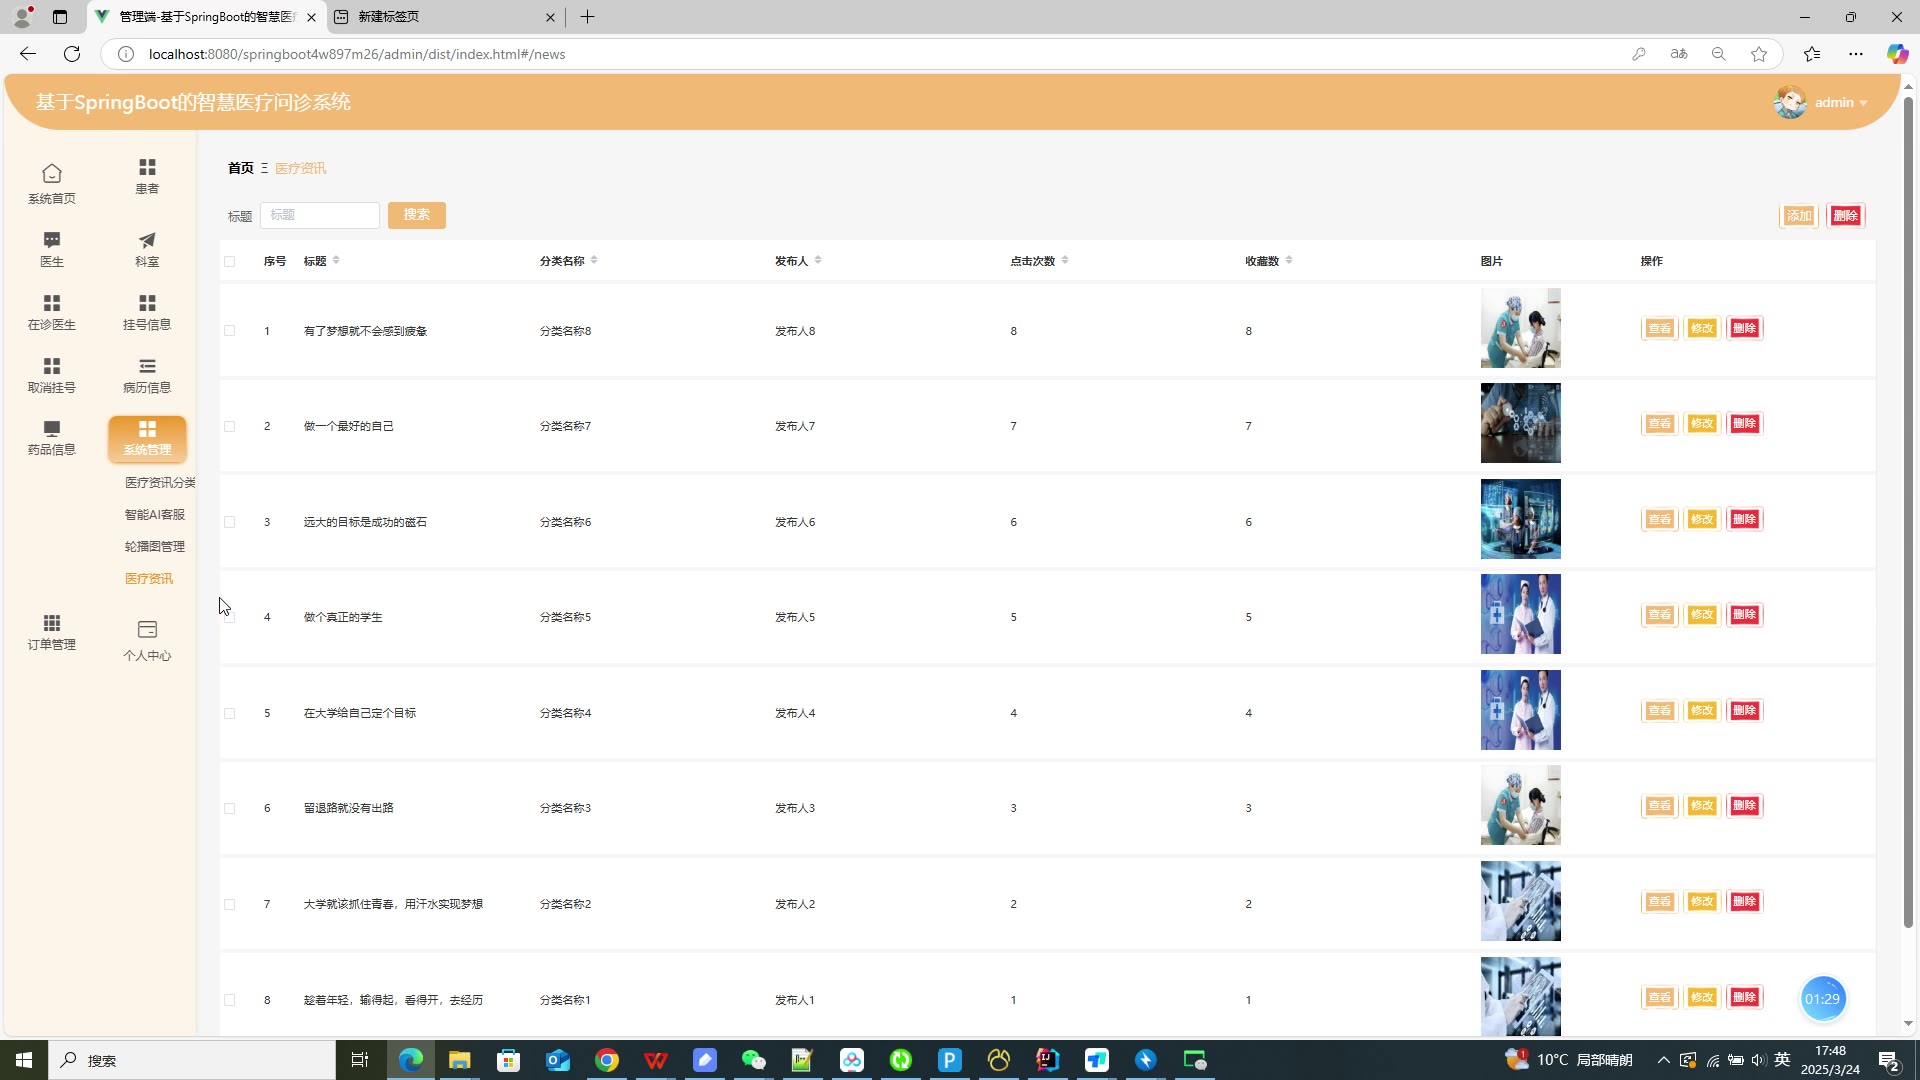Click the 搜索 search button
Image resolution: width=1920 pixels, height=1080 pixels.
pos(417,215)
